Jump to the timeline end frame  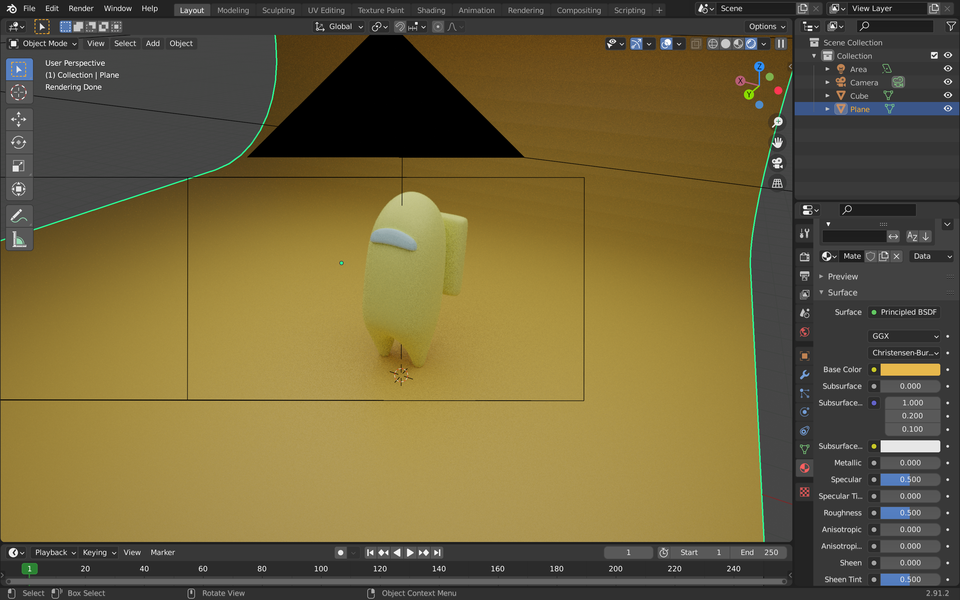point(437,552)
